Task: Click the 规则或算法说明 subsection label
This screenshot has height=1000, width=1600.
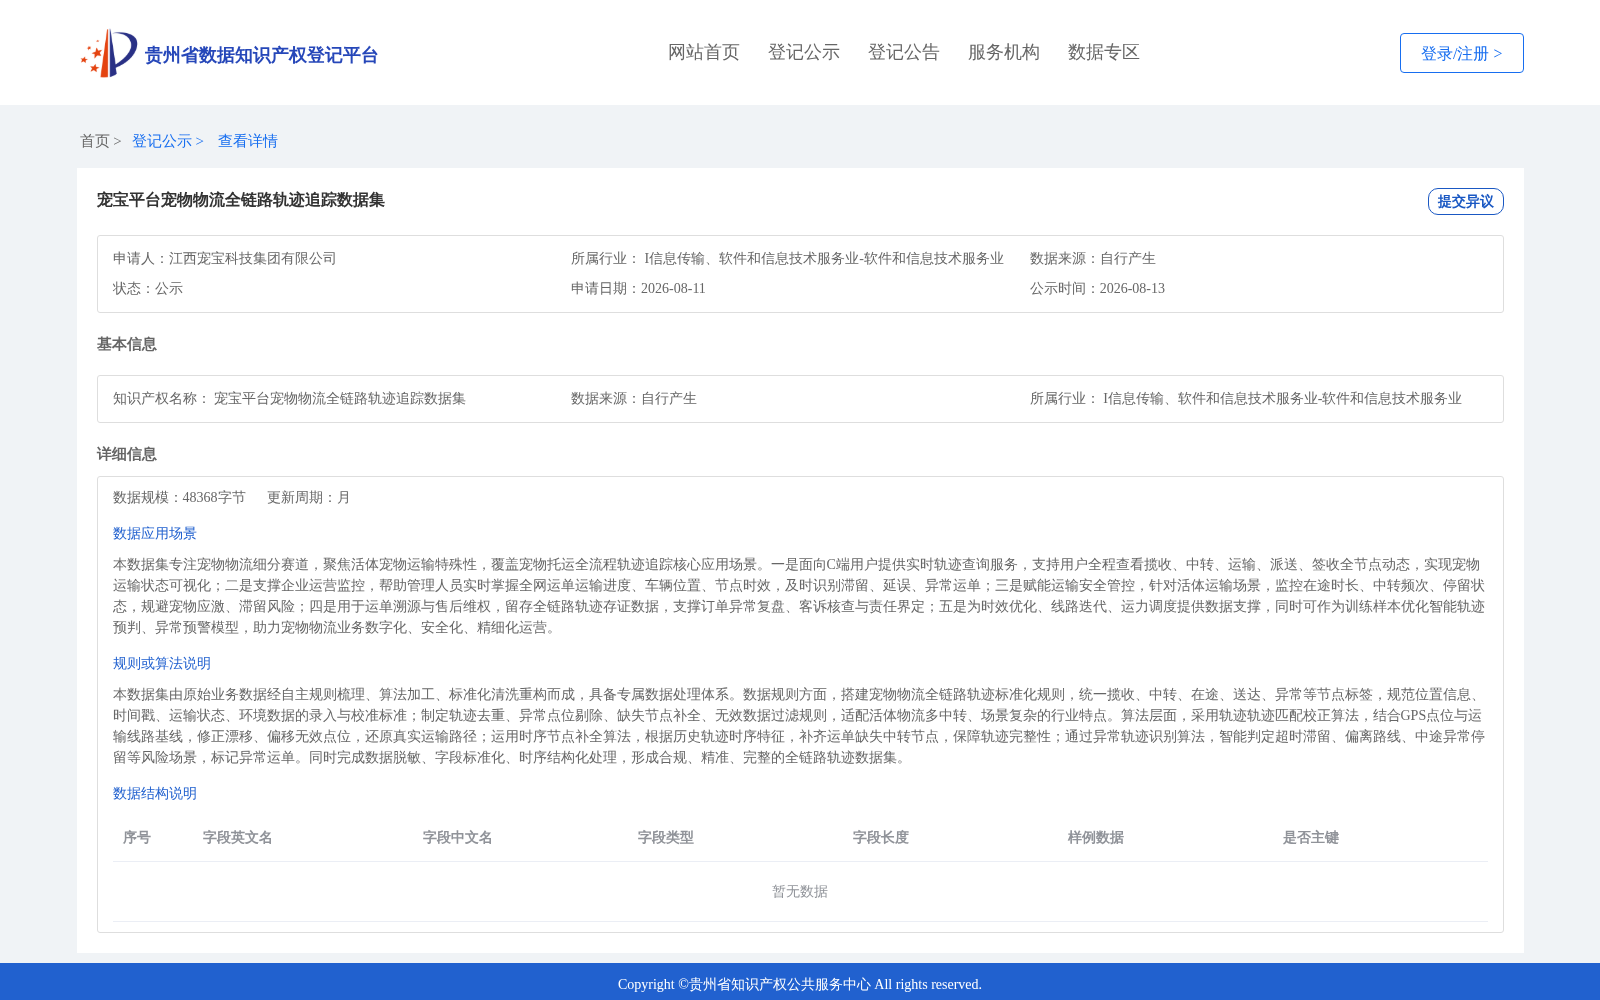Action: 162,663
